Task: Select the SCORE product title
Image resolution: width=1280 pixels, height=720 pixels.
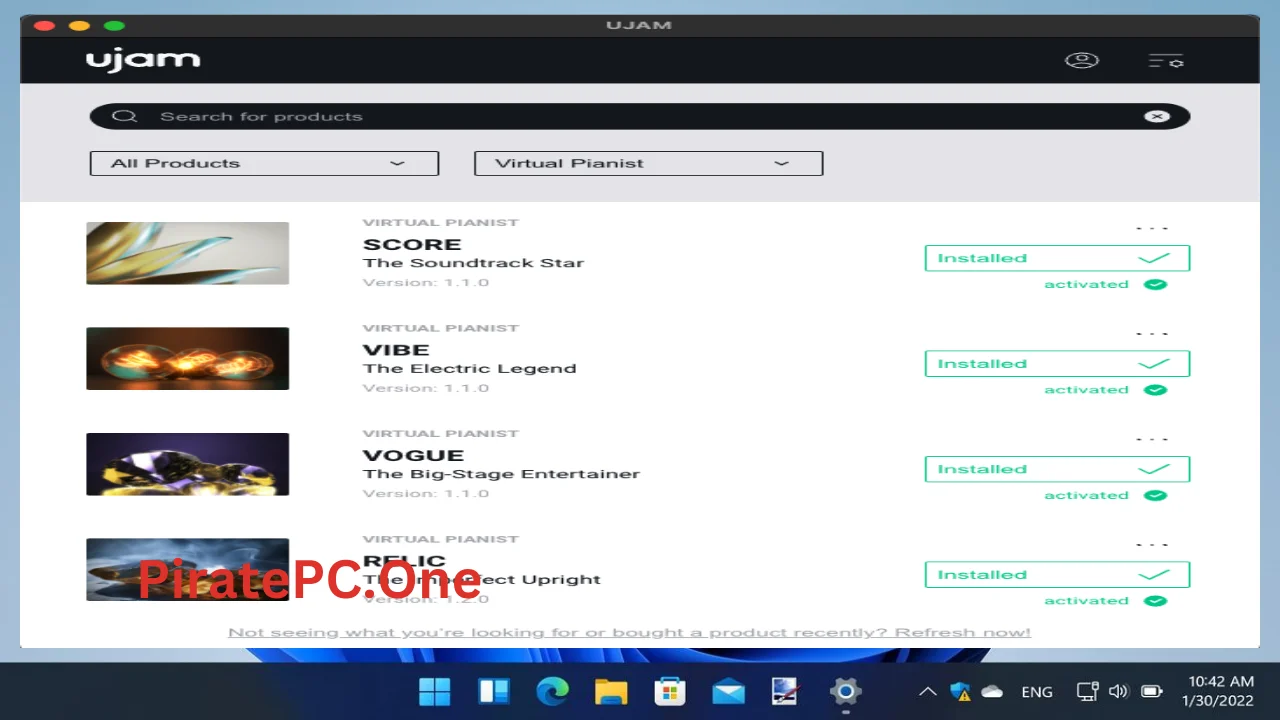Action: pos(412,244)
